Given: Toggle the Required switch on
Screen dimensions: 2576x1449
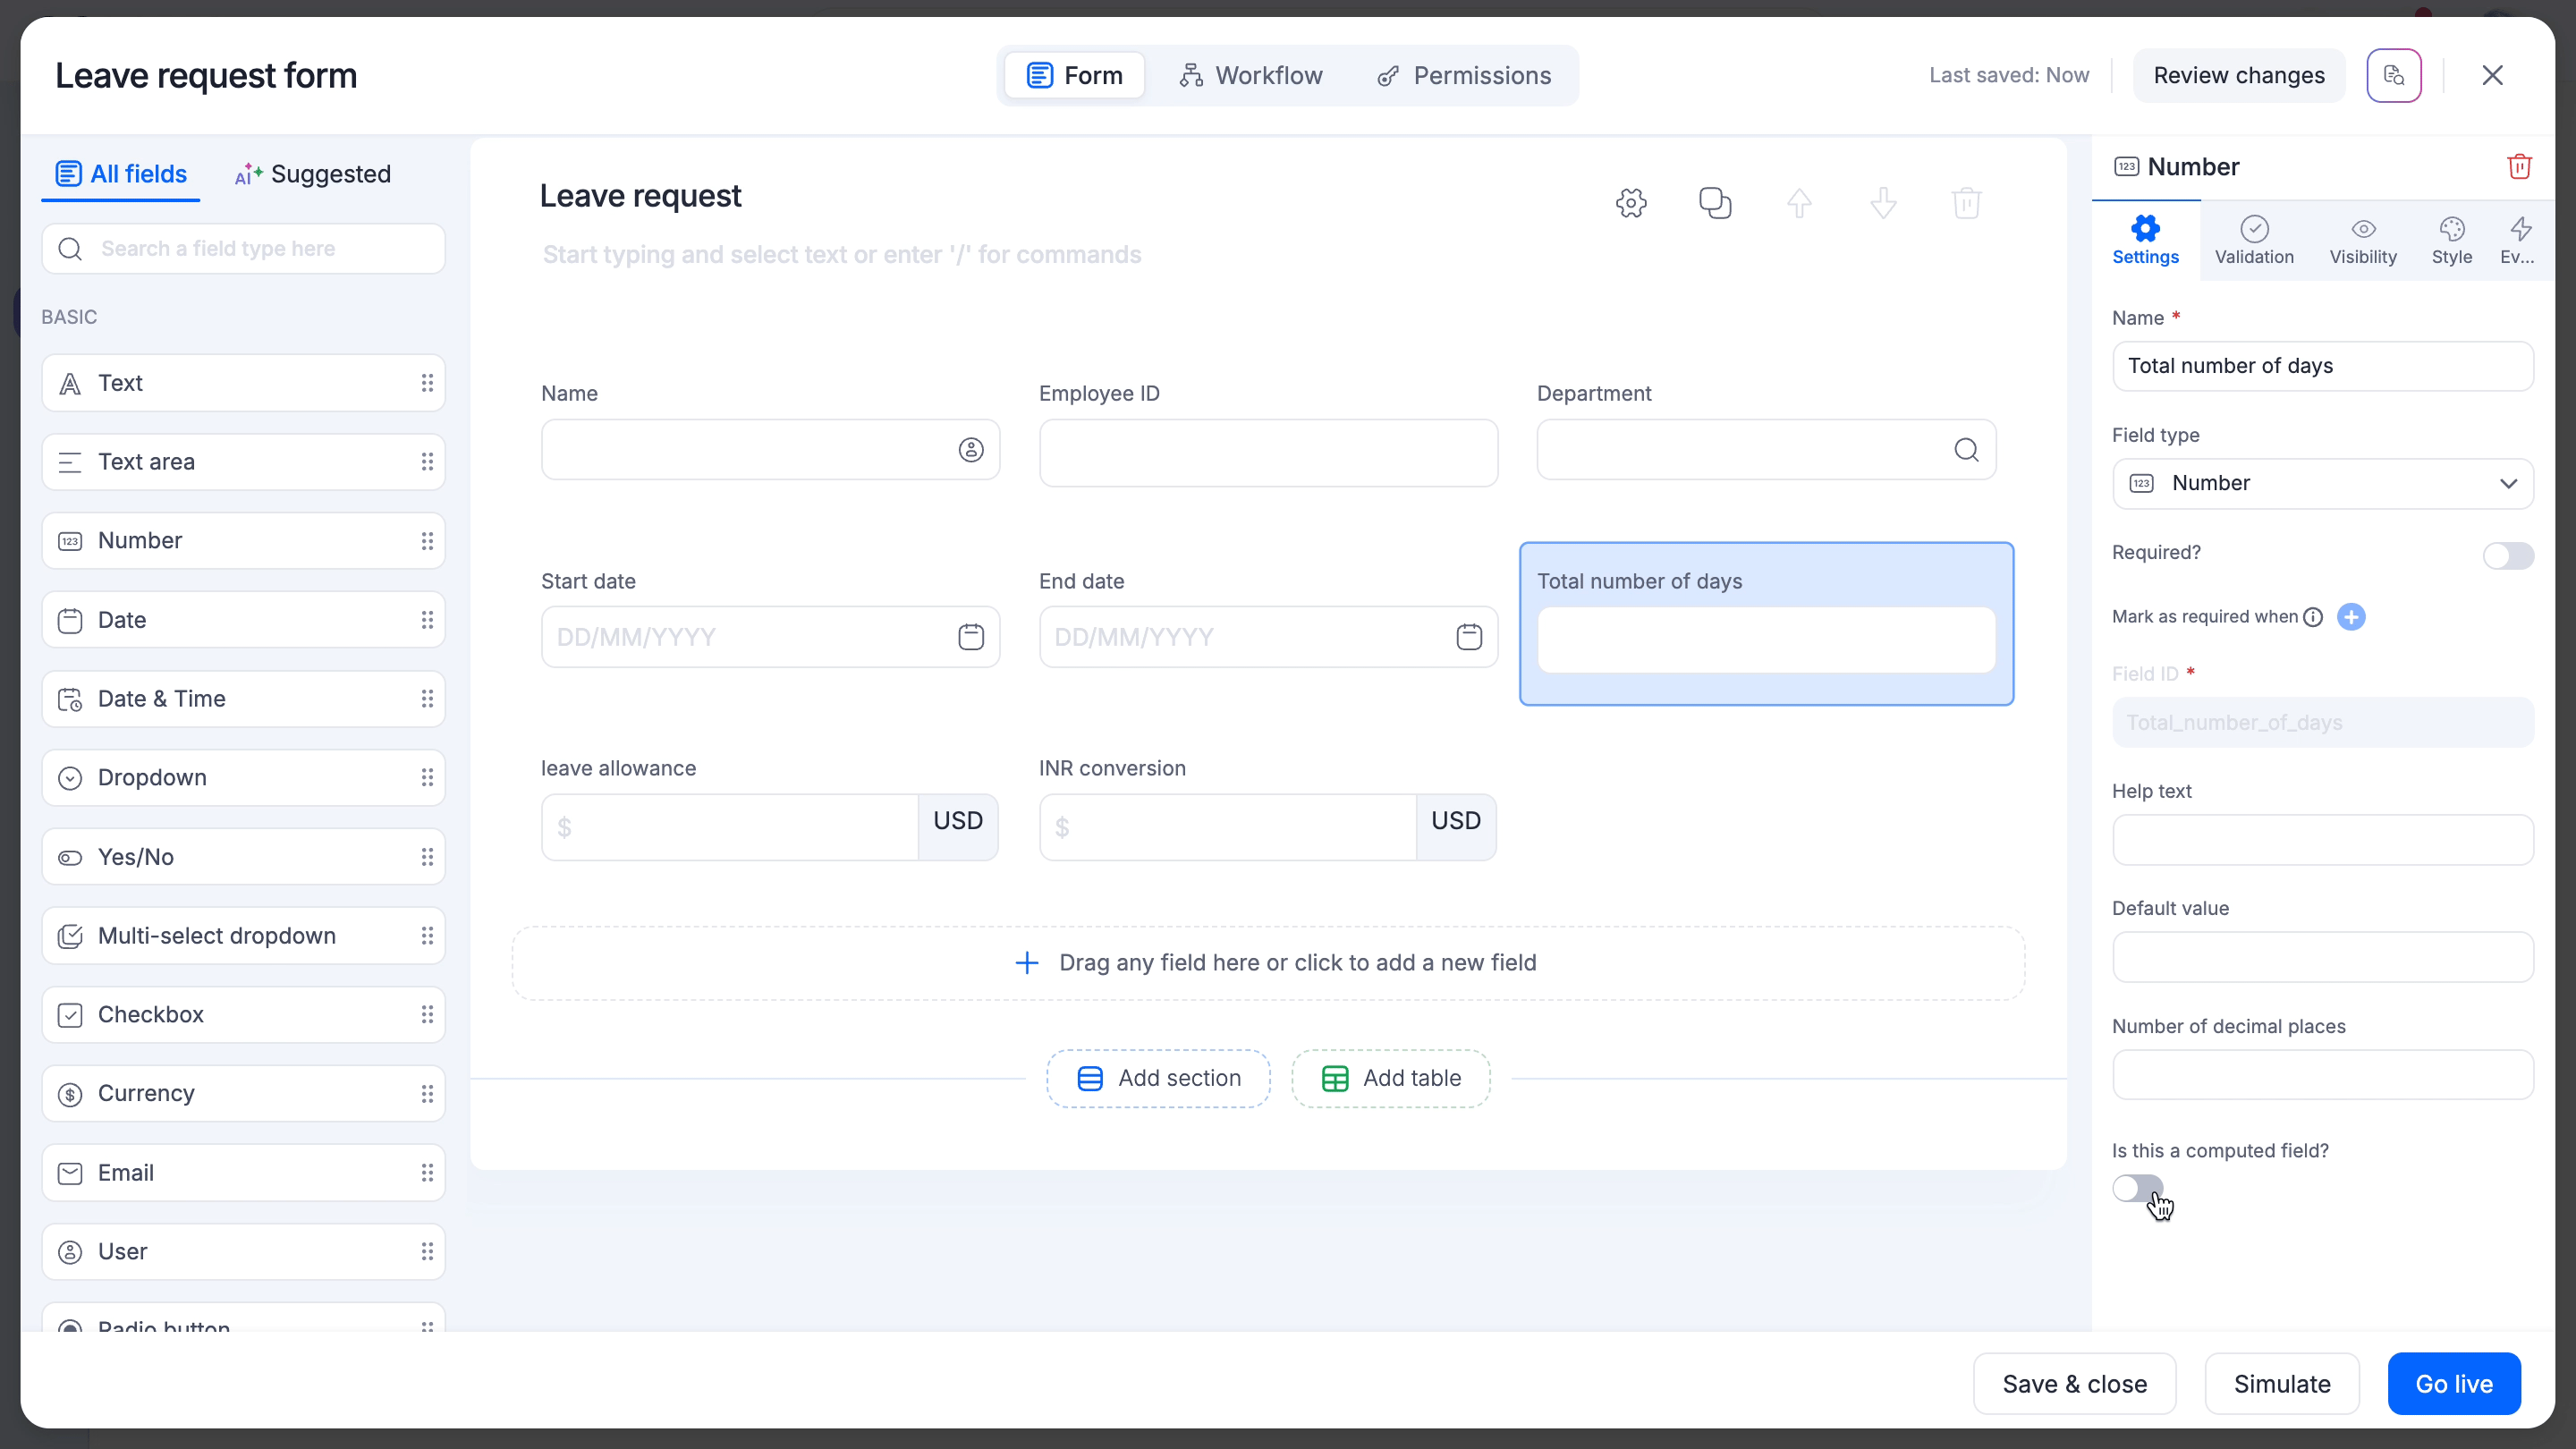Looking at the screenshot, I should (2507, 555).
